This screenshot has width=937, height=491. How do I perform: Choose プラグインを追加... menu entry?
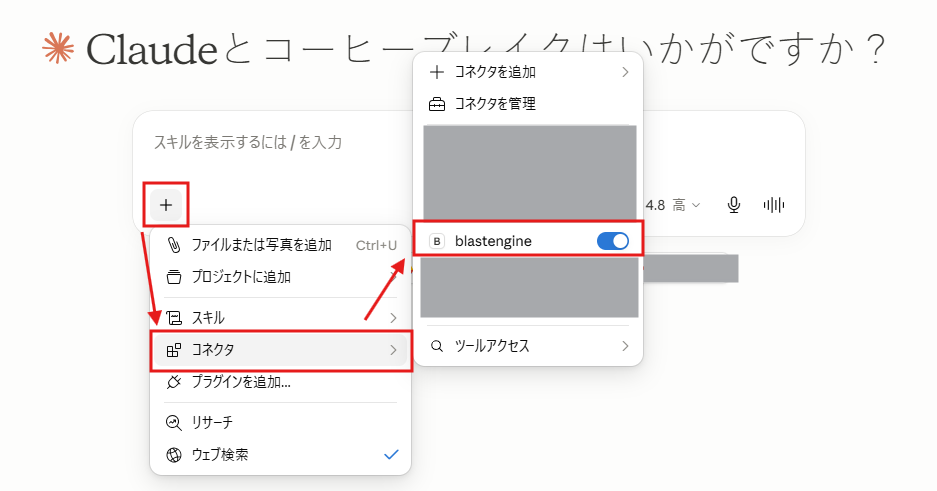tap(281, 382)
